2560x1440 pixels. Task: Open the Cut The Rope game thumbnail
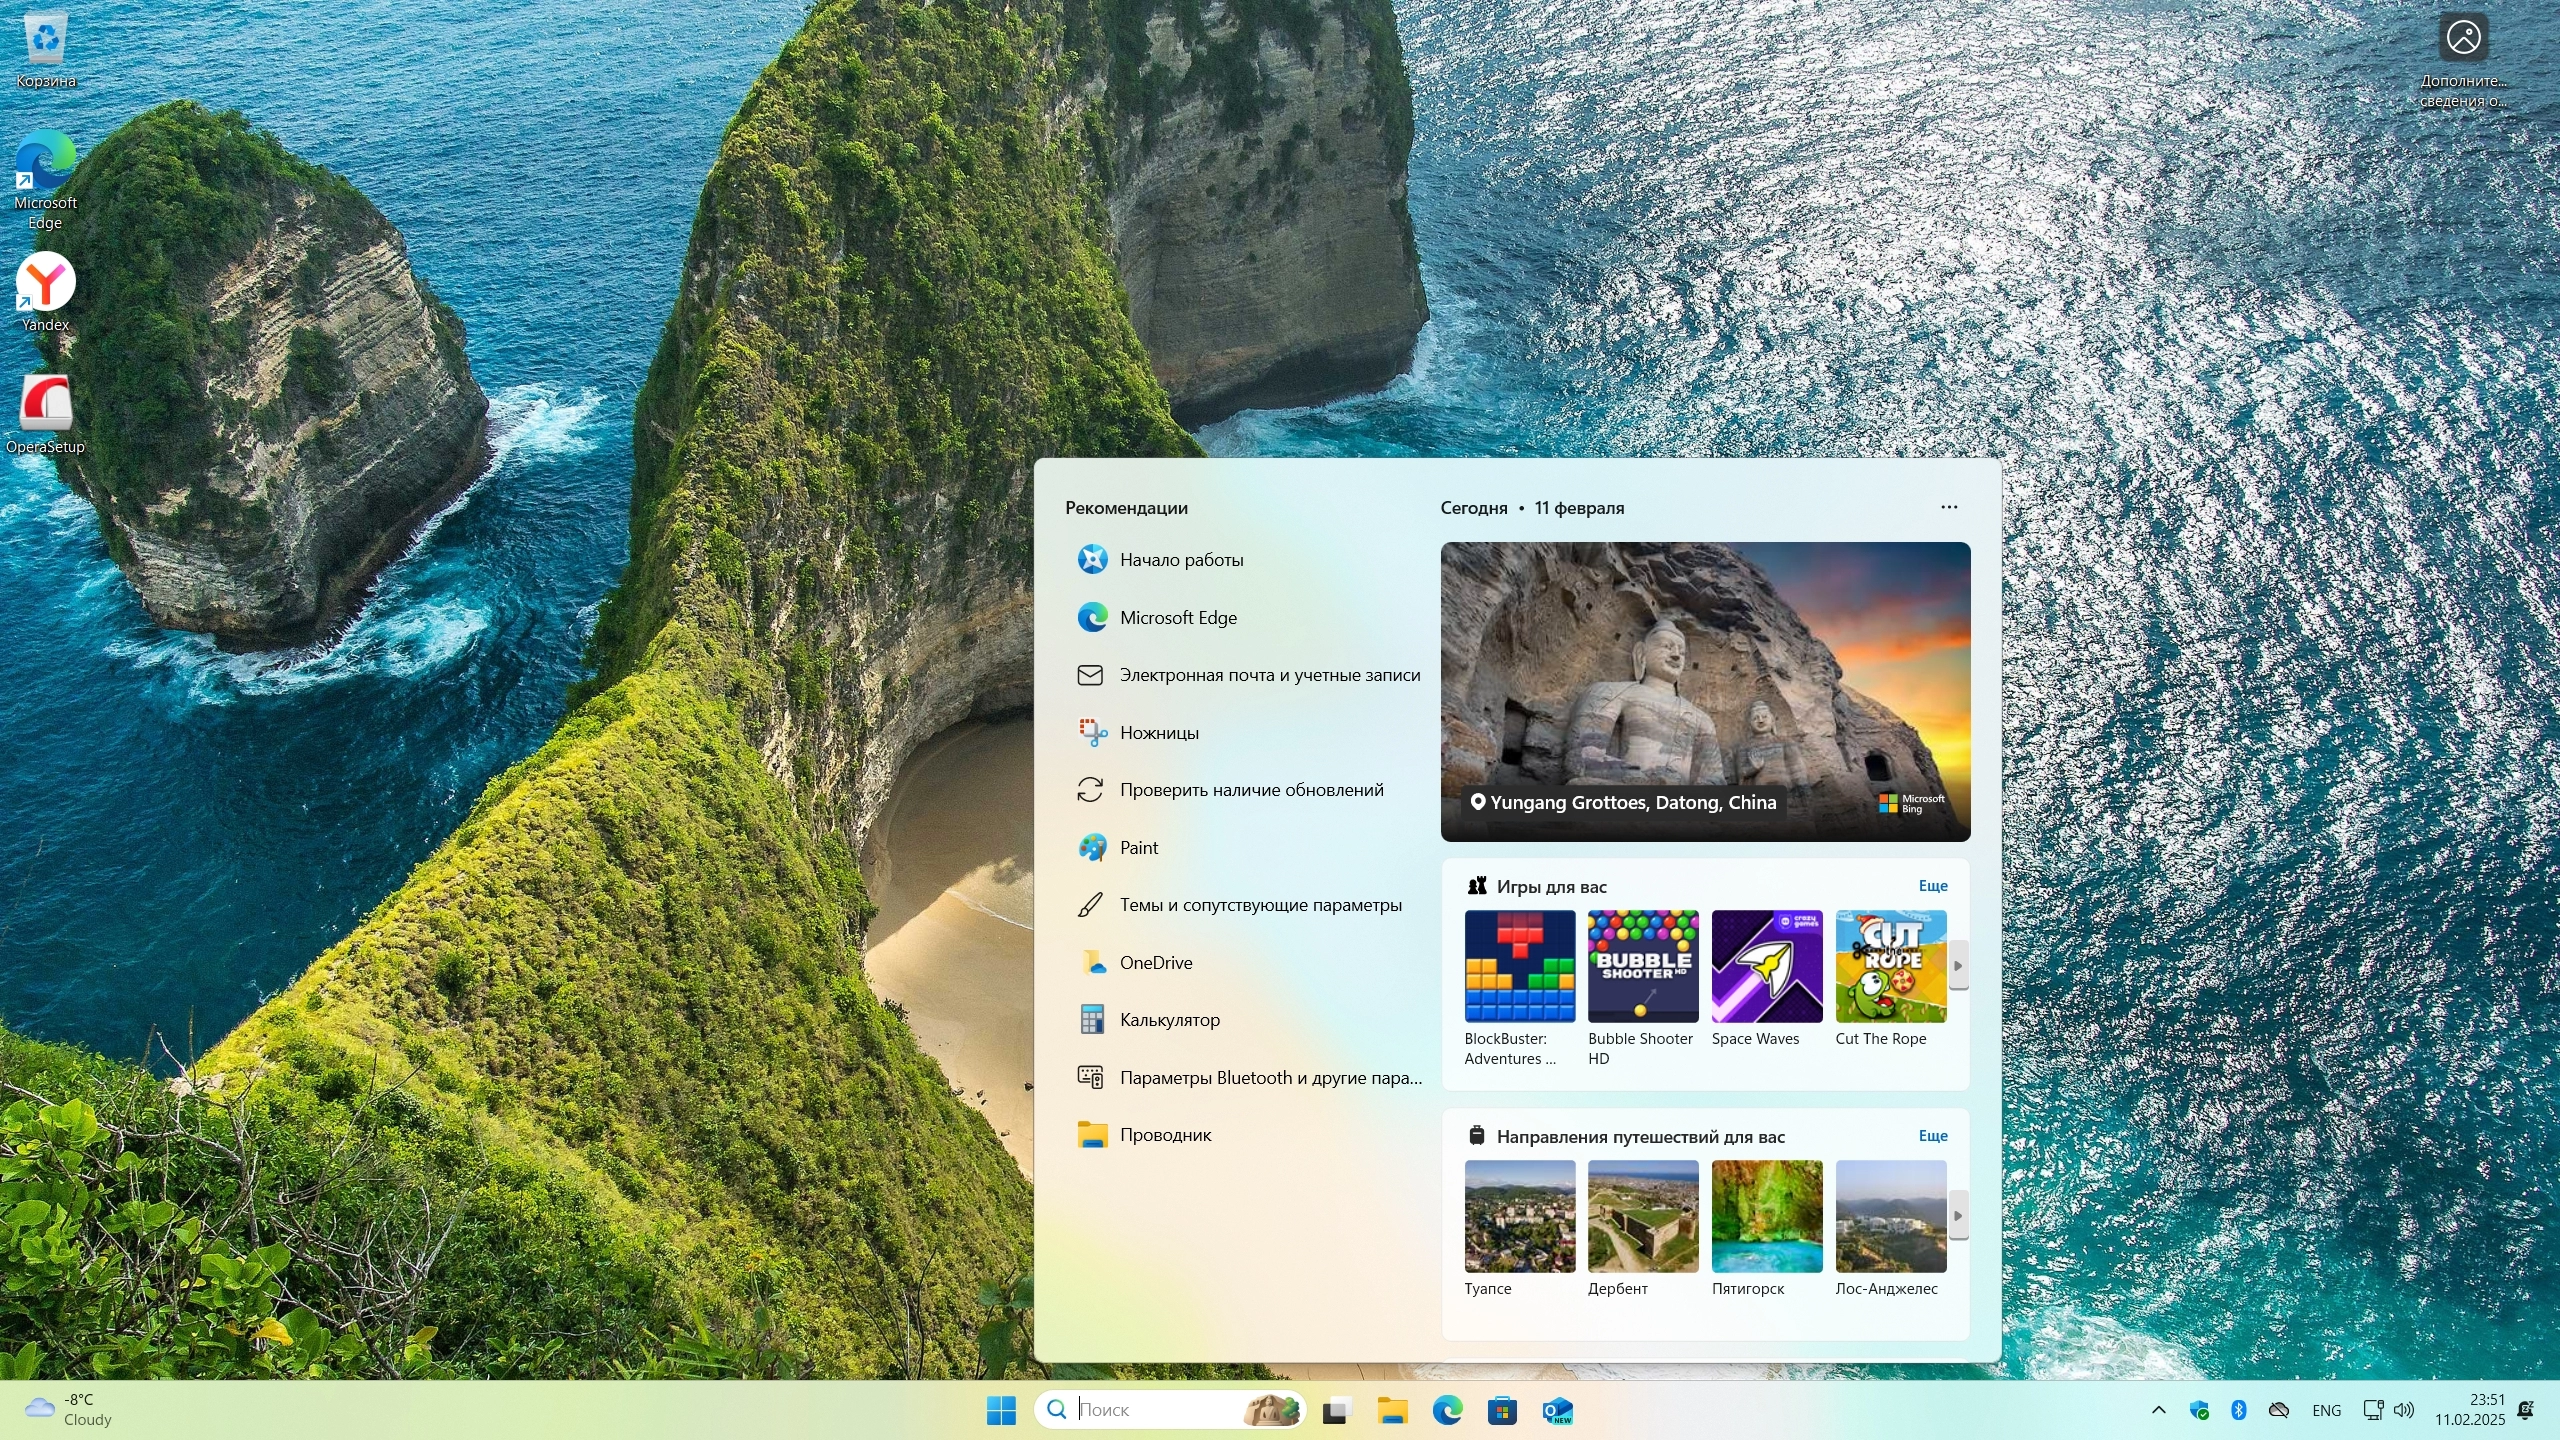point(1890,966)
